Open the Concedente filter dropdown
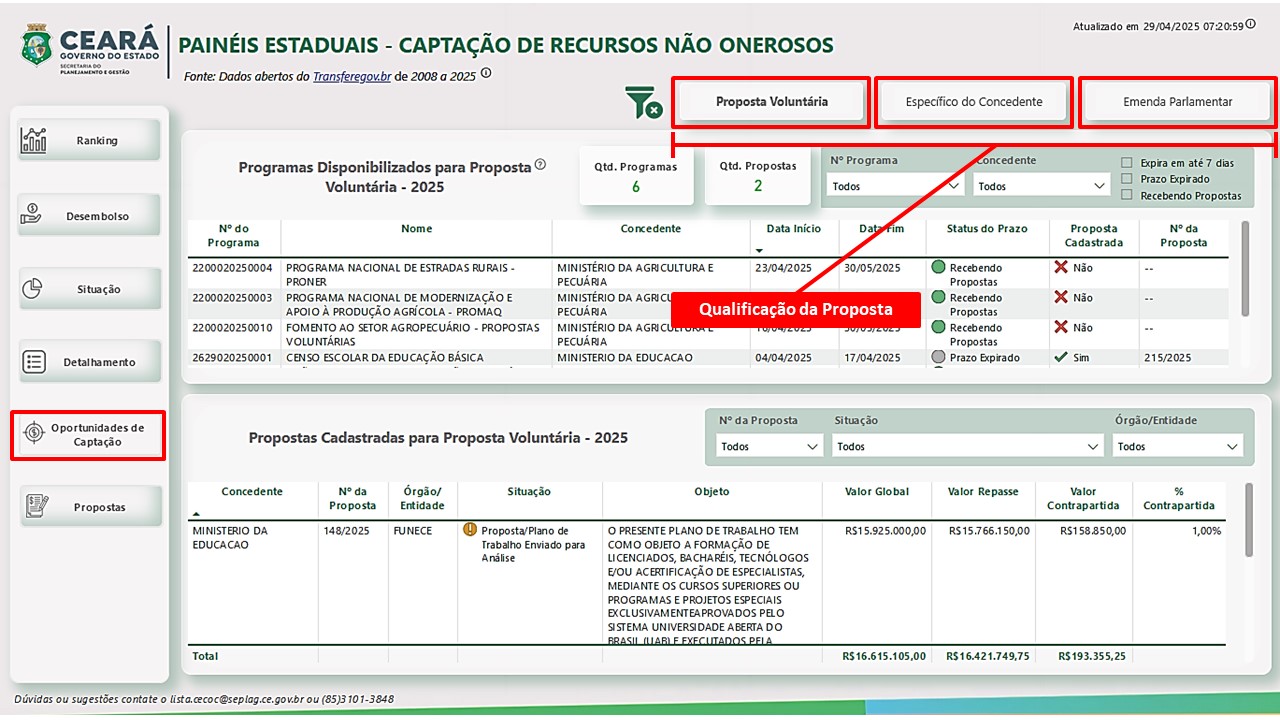 (1042, 186)
